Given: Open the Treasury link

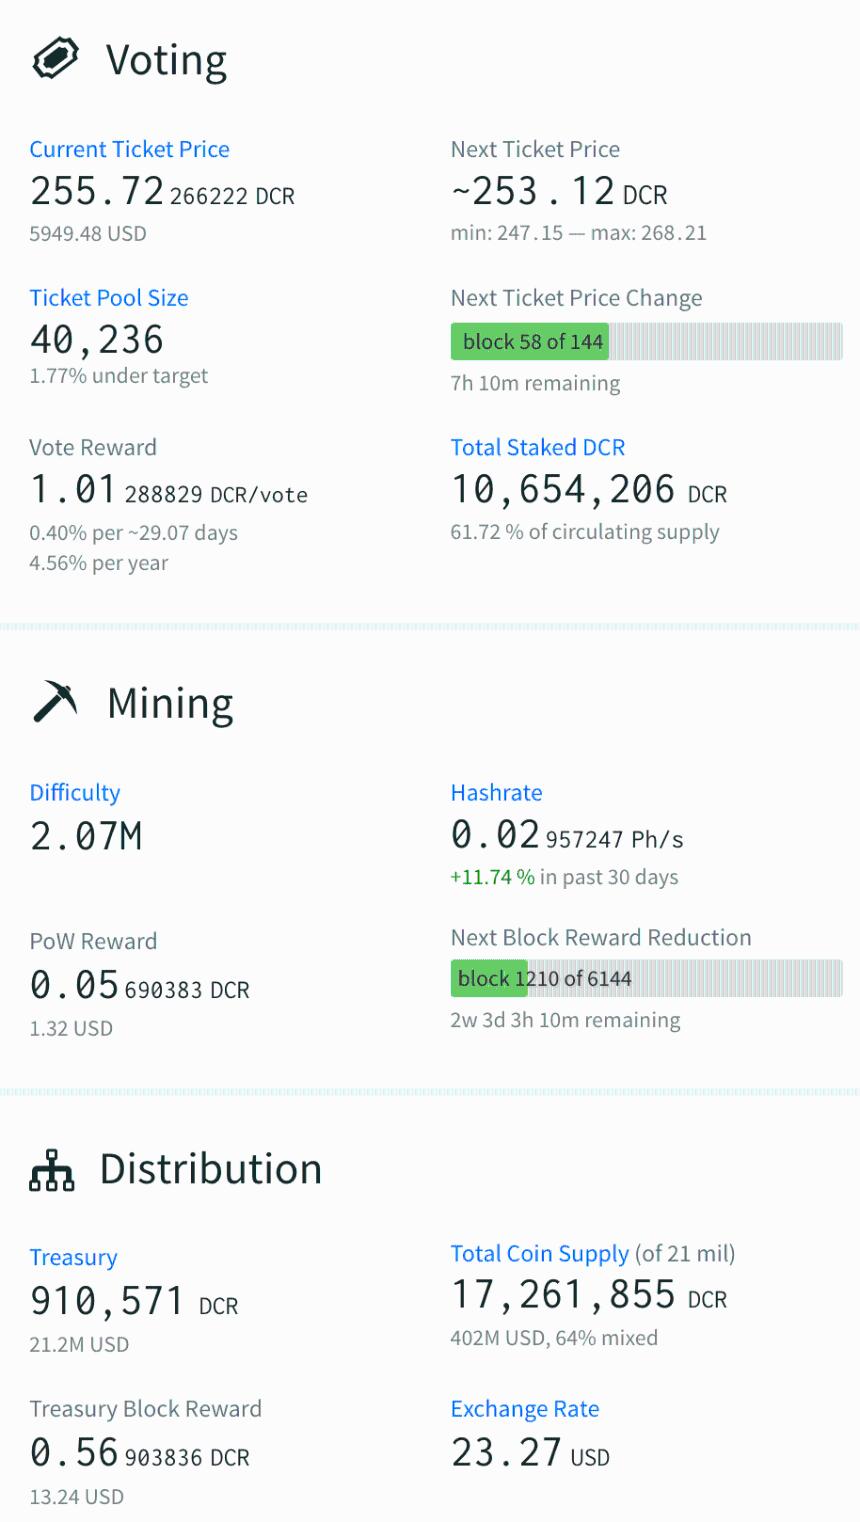Looking at the screenshot, I should click(74, 1256).
